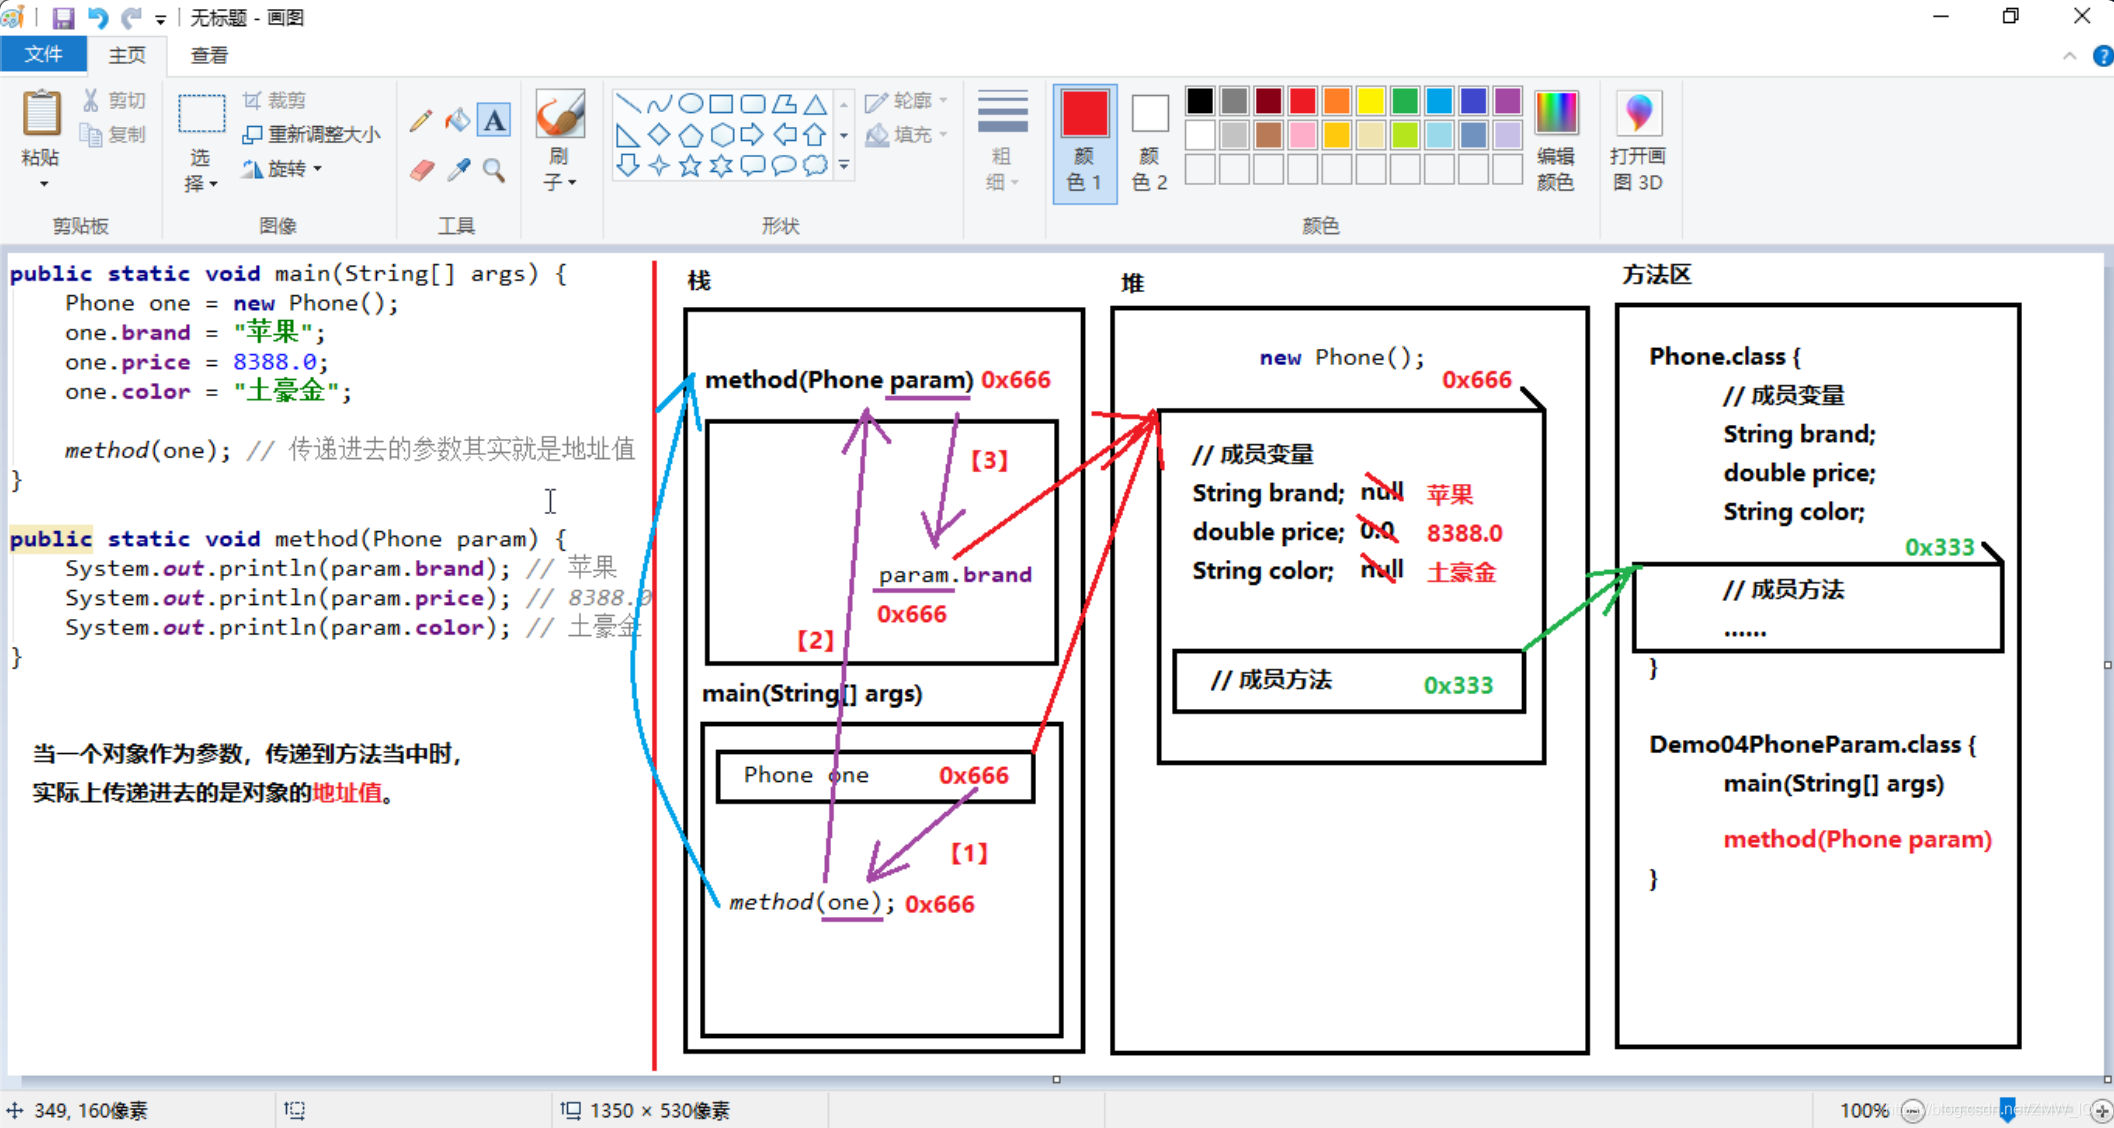
Task: Click the Resize button
Action: coord(311,134)
